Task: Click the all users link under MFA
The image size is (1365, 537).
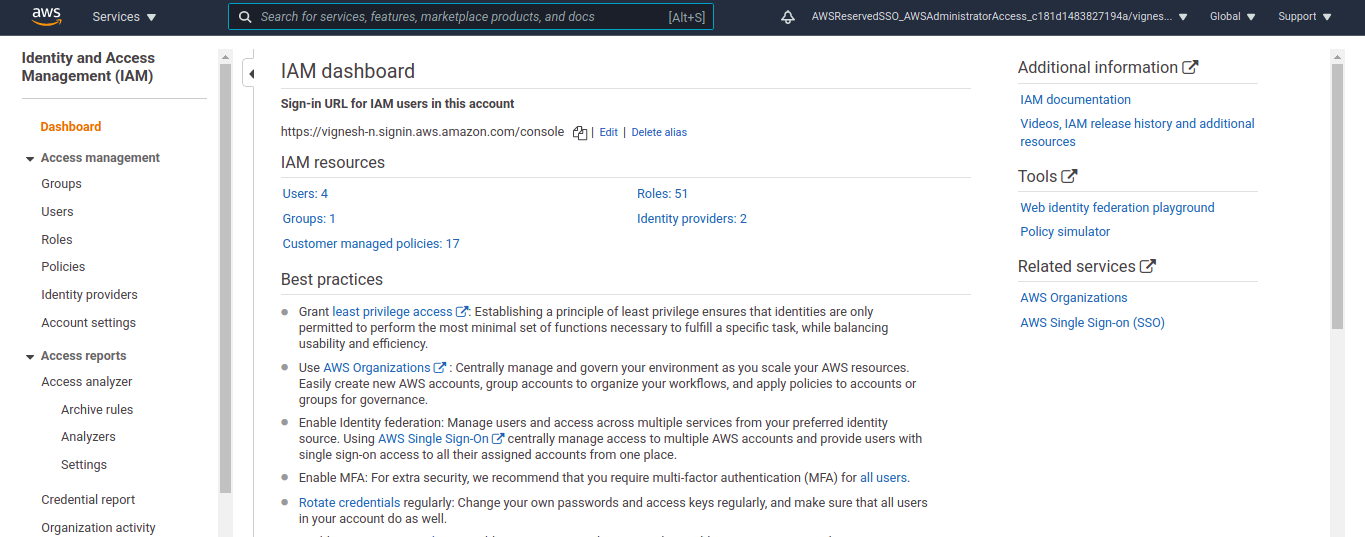Action: [883, 478]
